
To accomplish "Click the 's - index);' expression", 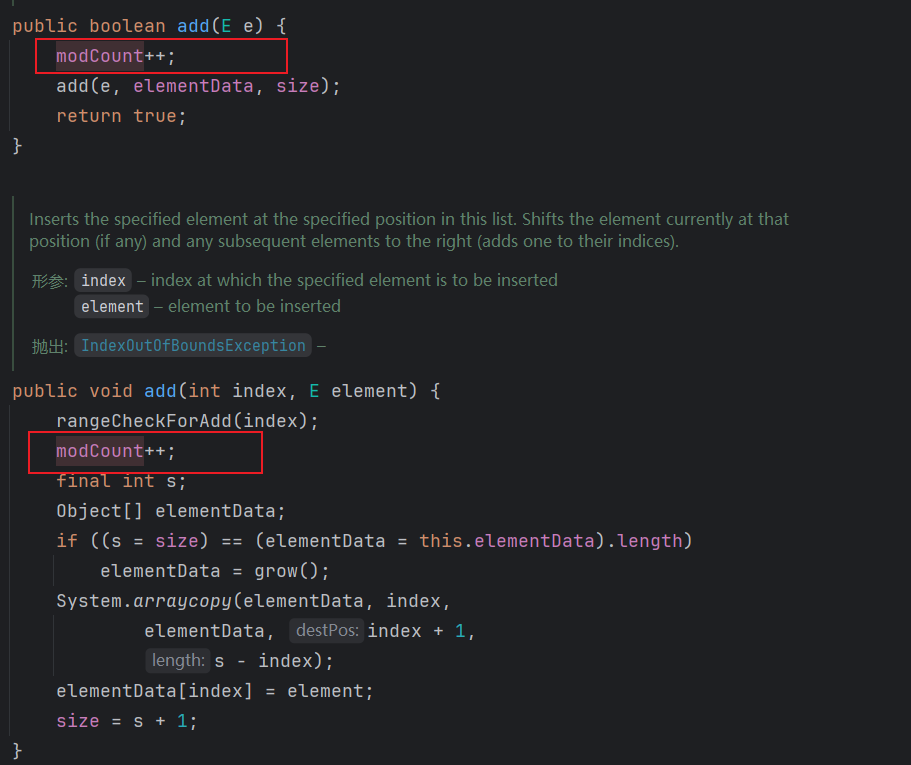I will (274, 661).
